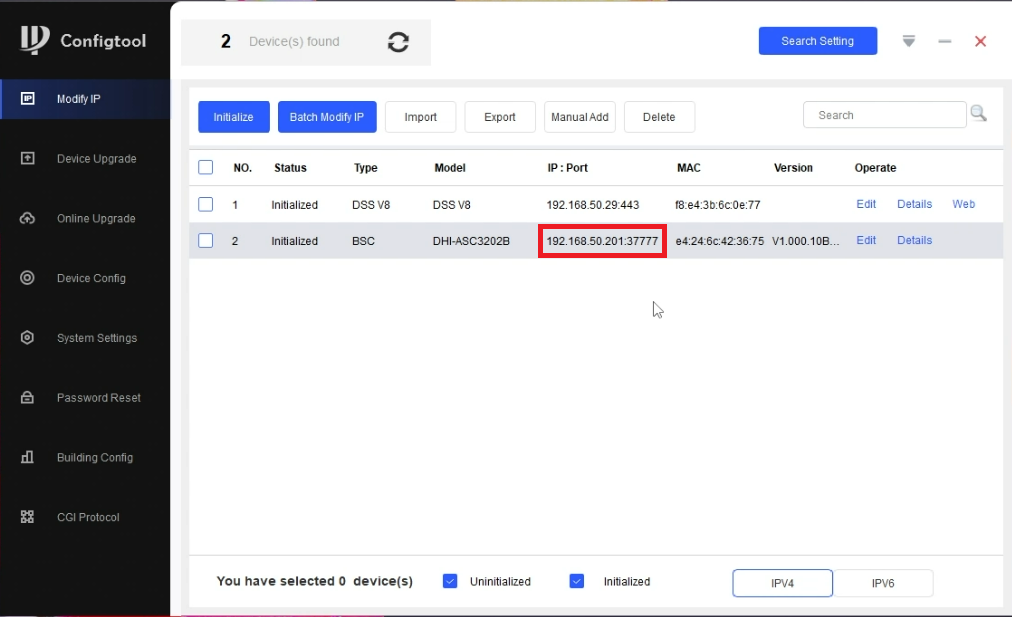Untick the Uninitialized filter checkbox
The width and height of the screenshot is (1012, 617).
coord(450,581)
